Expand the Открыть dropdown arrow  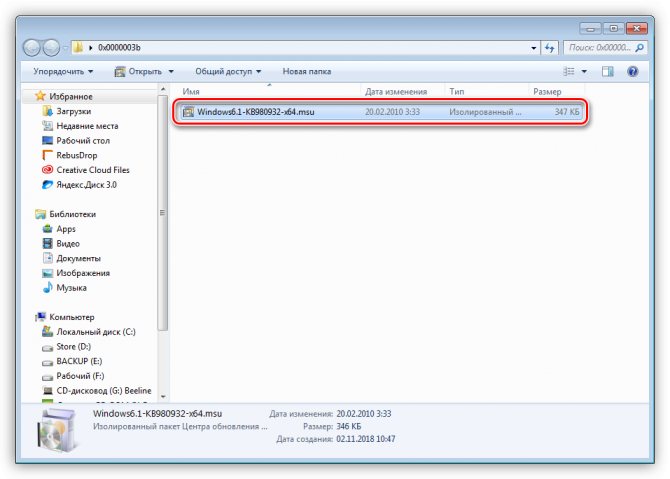tap(171, 71)
